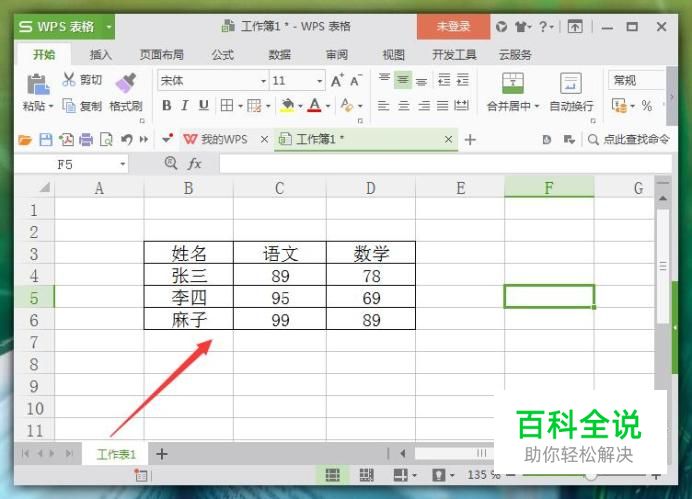Click print preview icon

click(106, 140)
